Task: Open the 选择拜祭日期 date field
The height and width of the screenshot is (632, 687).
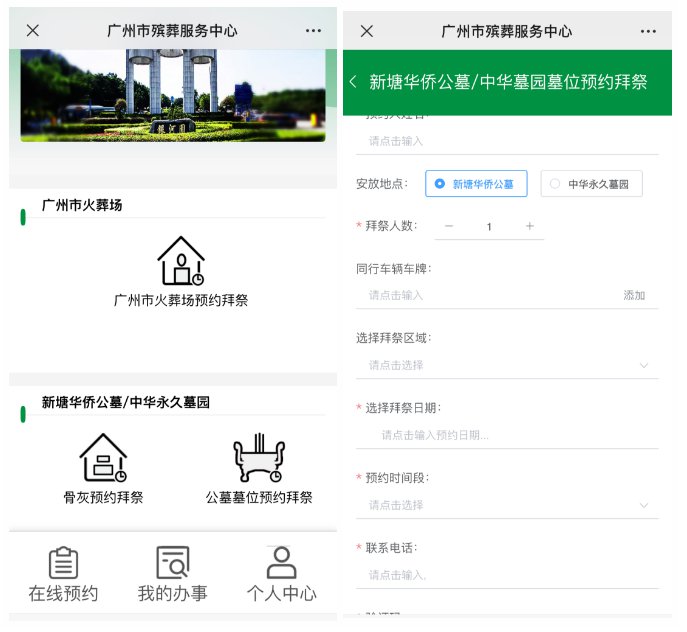Action: [507, 435]
